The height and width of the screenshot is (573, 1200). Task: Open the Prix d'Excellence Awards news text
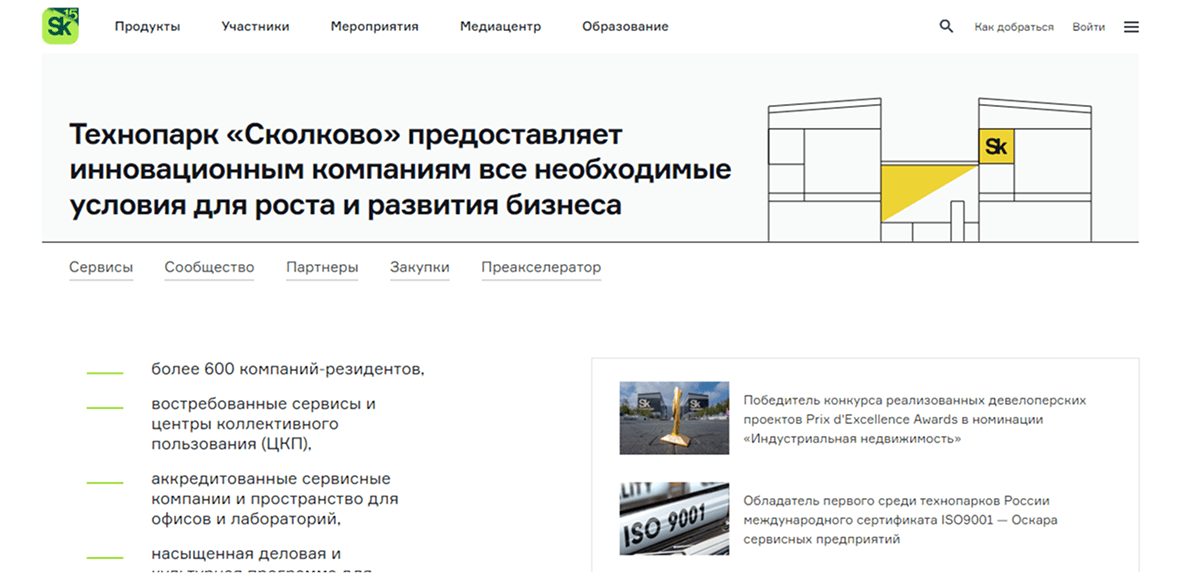[x=914, y=419]
